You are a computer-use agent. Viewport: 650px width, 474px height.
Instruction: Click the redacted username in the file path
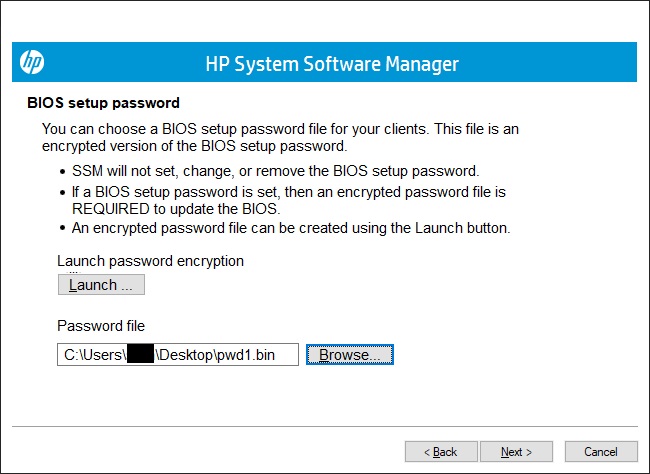[x=140, y=355]
